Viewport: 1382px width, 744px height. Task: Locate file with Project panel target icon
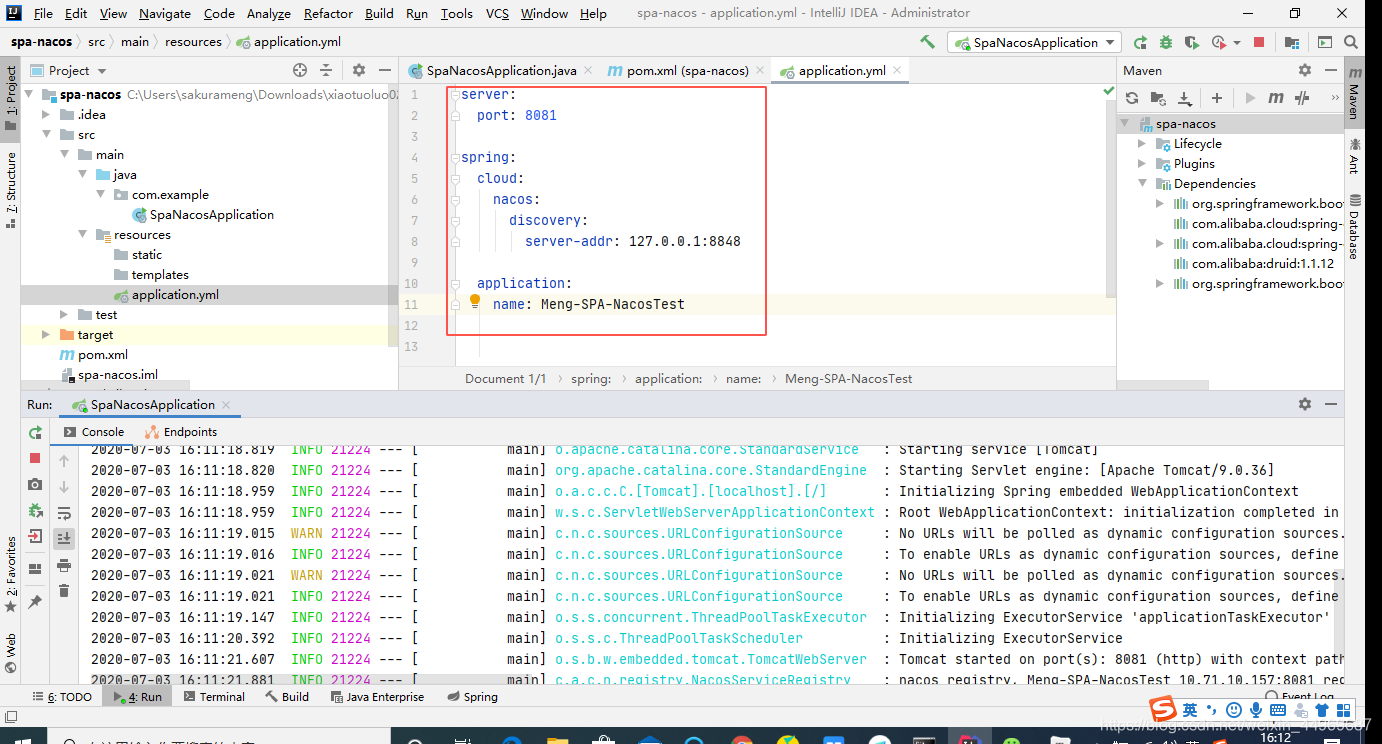coord(300,70)
